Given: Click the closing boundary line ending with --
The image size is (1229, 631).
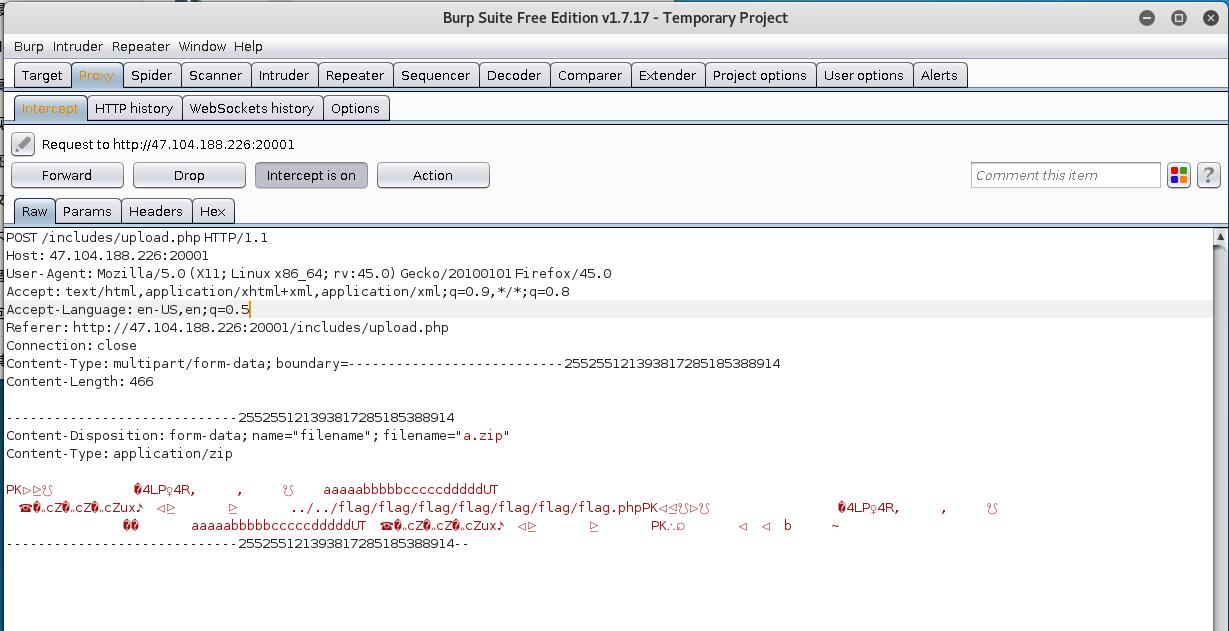Looking at the screenshot, I should tap(238, 544).
